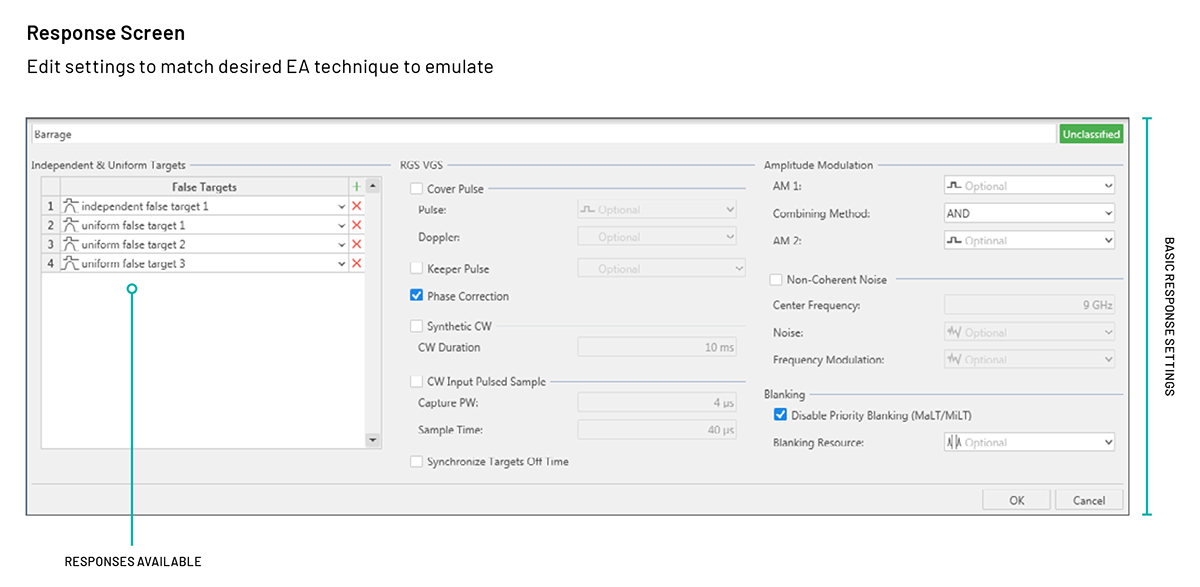Click the False Targets list scroll down arrow
Screen dimensions: 1200x587
pyautogui.click(x=373, y=439)
